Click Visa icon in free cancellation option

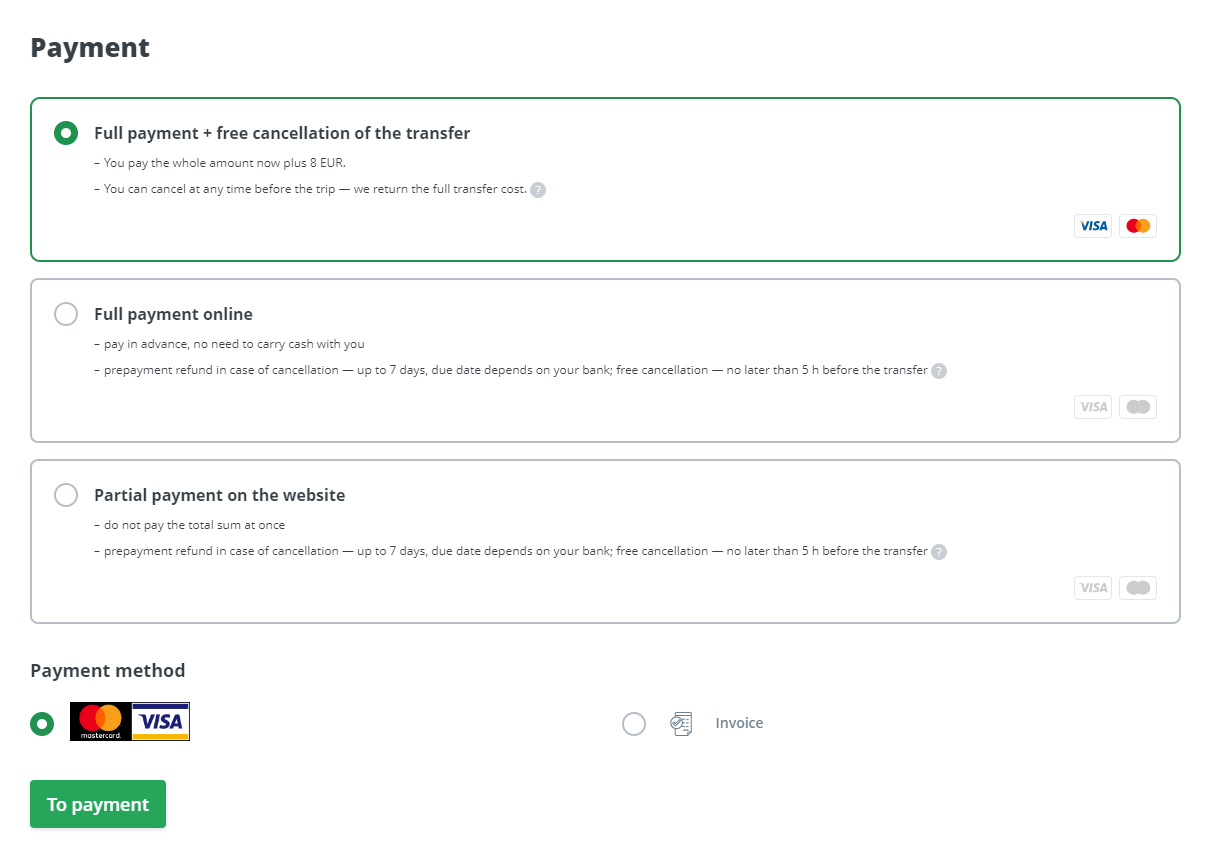point(1093,226)
